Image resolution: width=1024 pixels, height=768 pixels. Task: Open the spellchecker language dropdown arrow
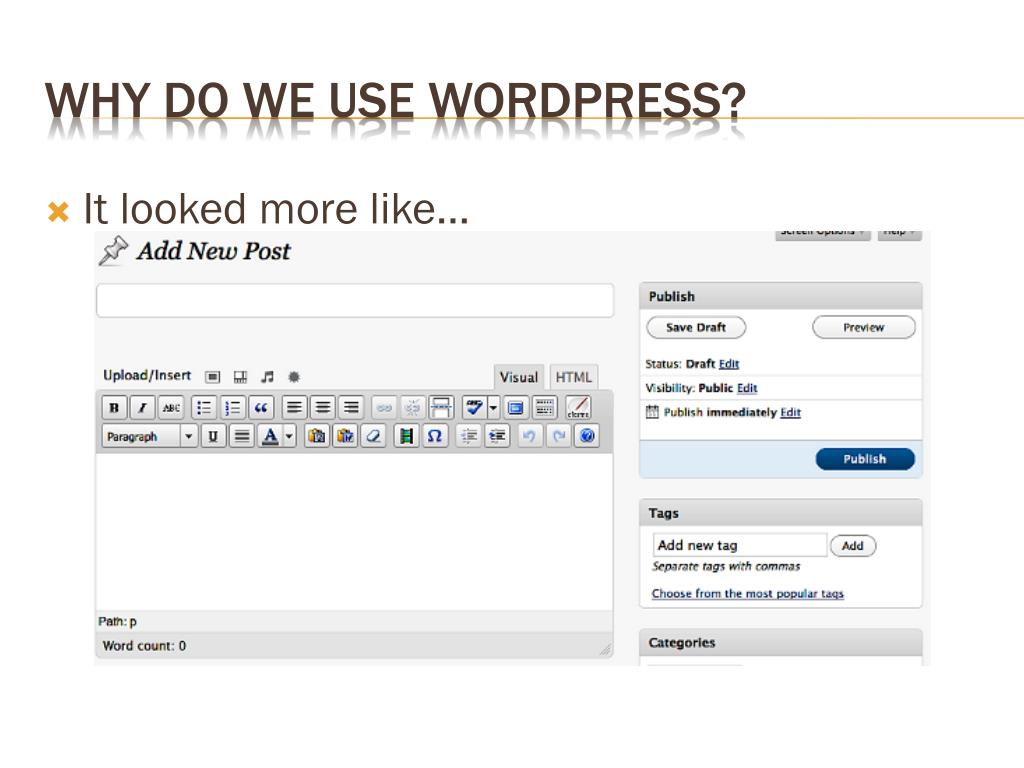(493, 408)
